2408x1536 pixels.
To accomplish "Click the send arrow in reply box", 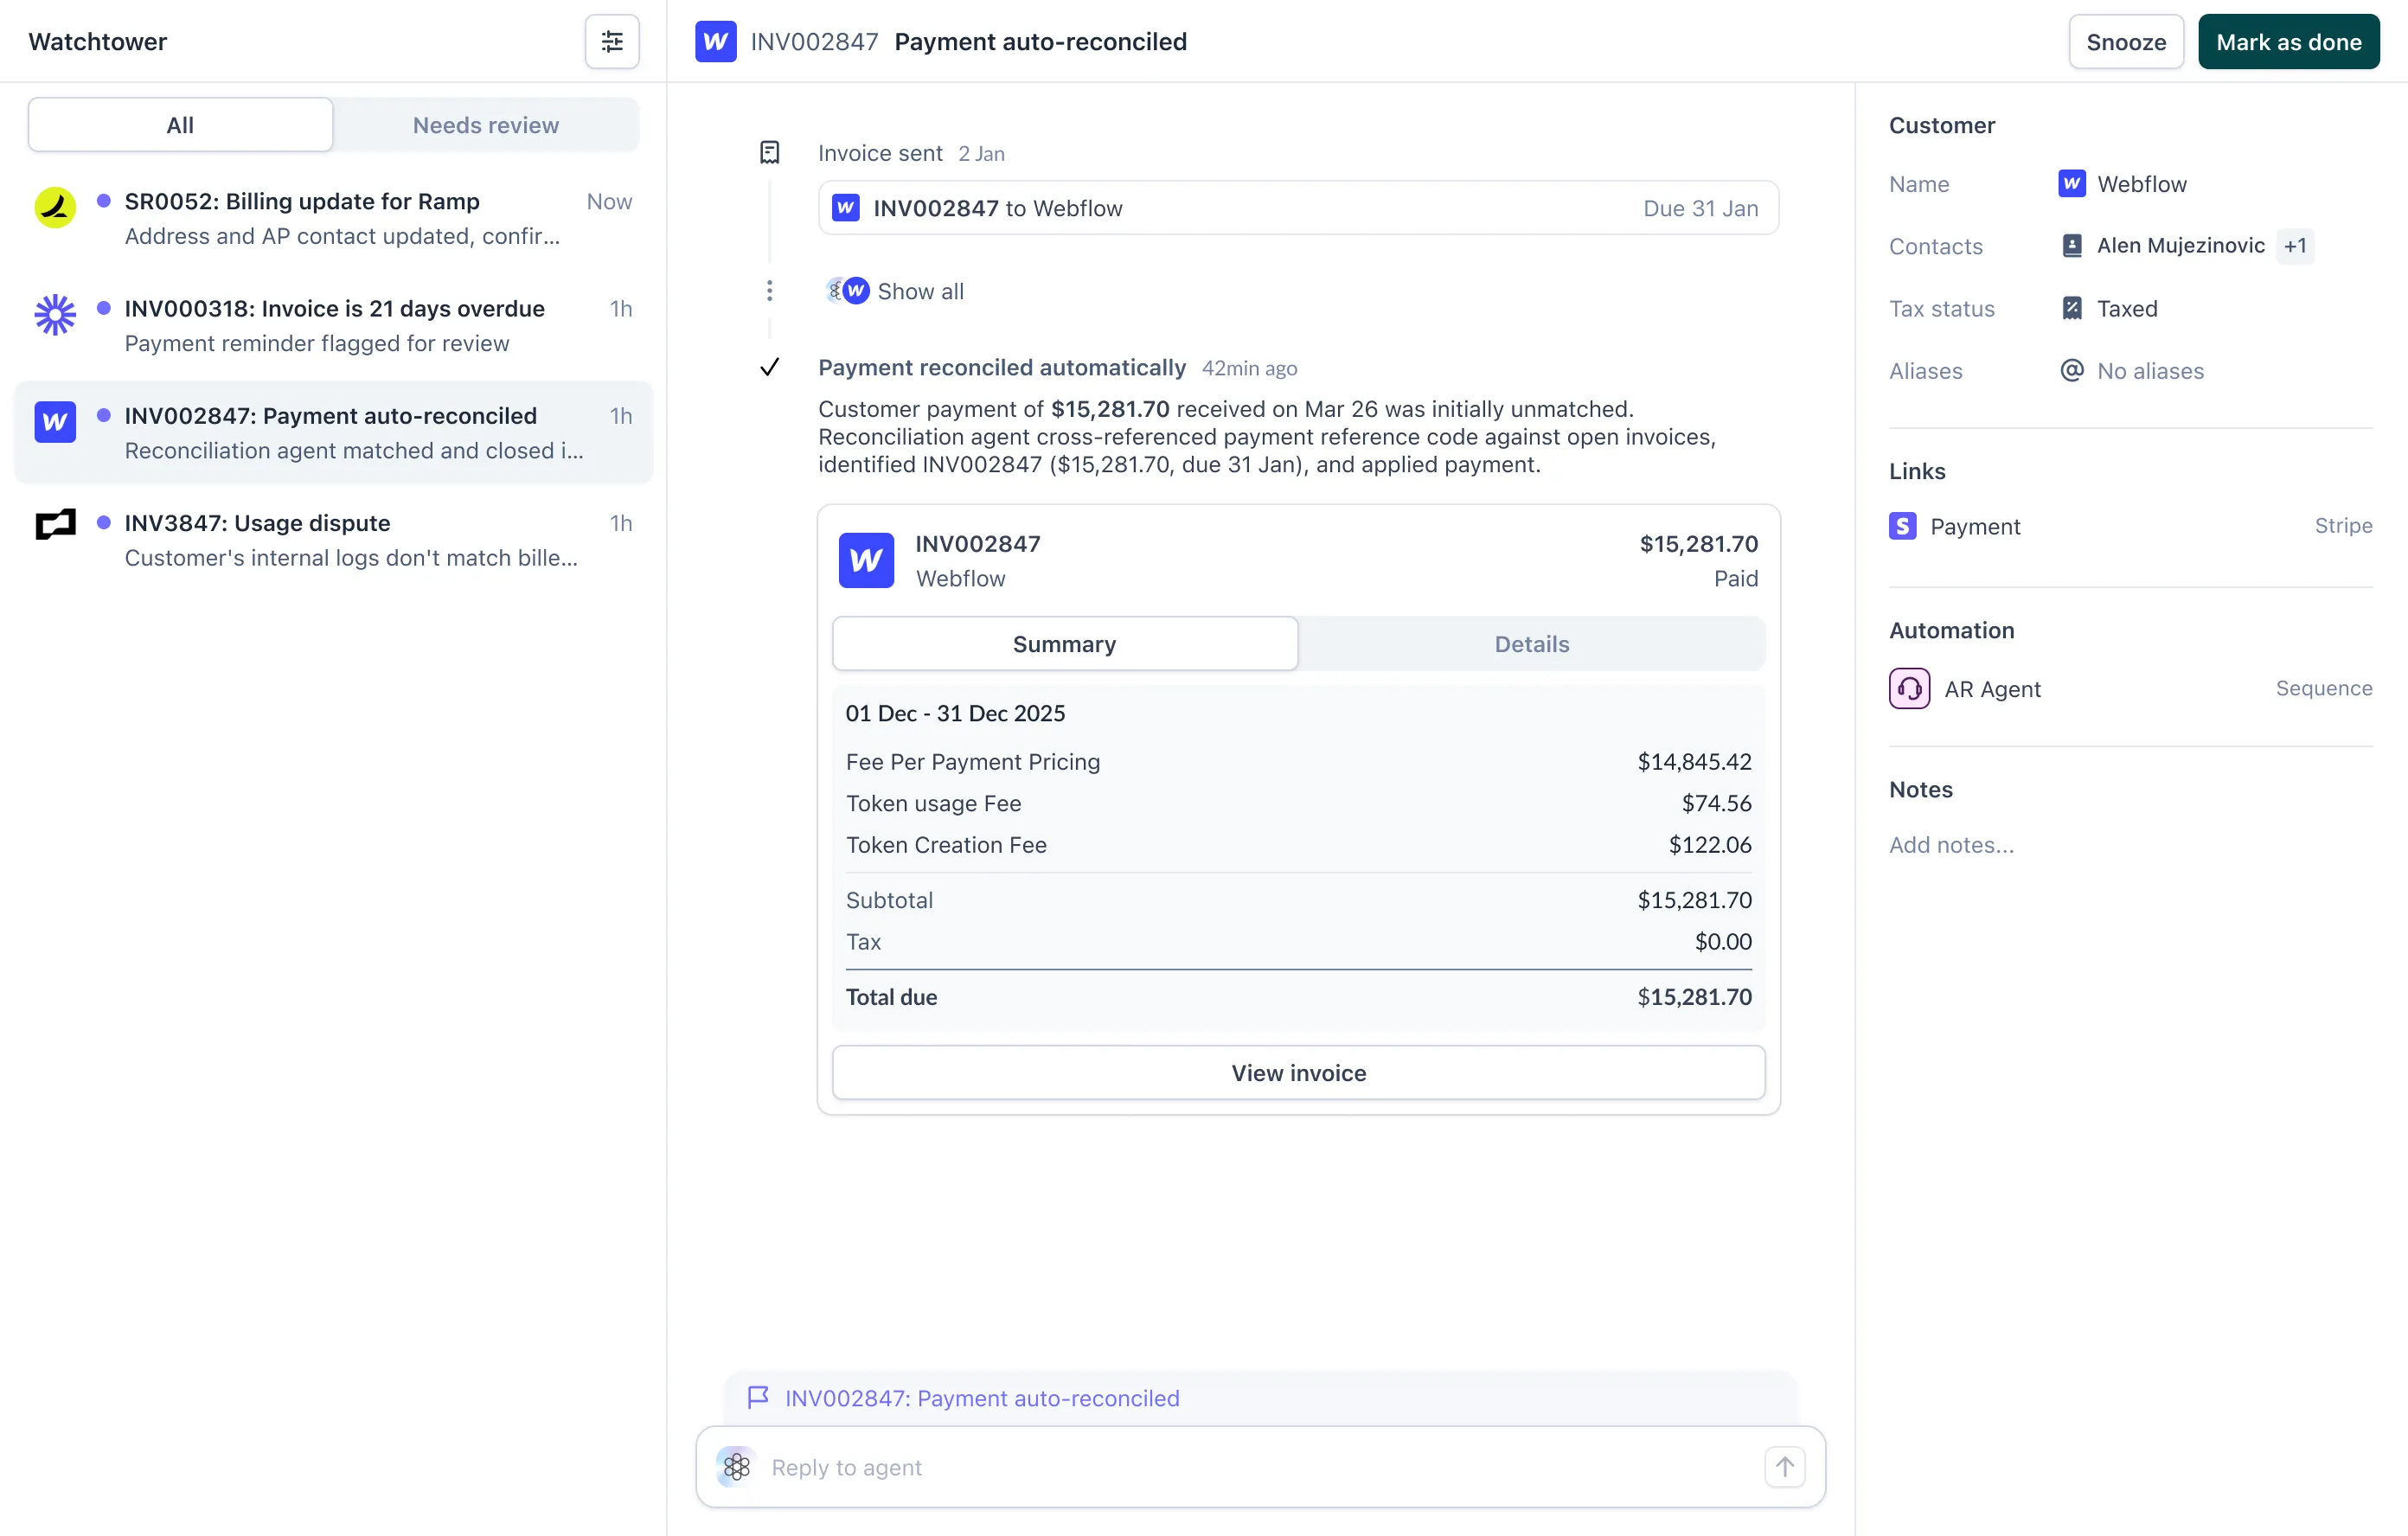I will (x=1784, y=1467).
